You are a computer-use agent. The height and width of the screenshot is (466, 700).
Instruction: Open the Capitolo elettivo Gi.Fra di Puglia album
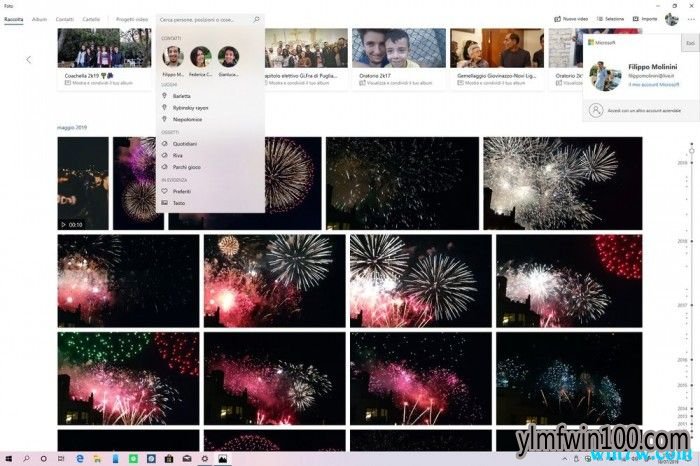[306, 58]
